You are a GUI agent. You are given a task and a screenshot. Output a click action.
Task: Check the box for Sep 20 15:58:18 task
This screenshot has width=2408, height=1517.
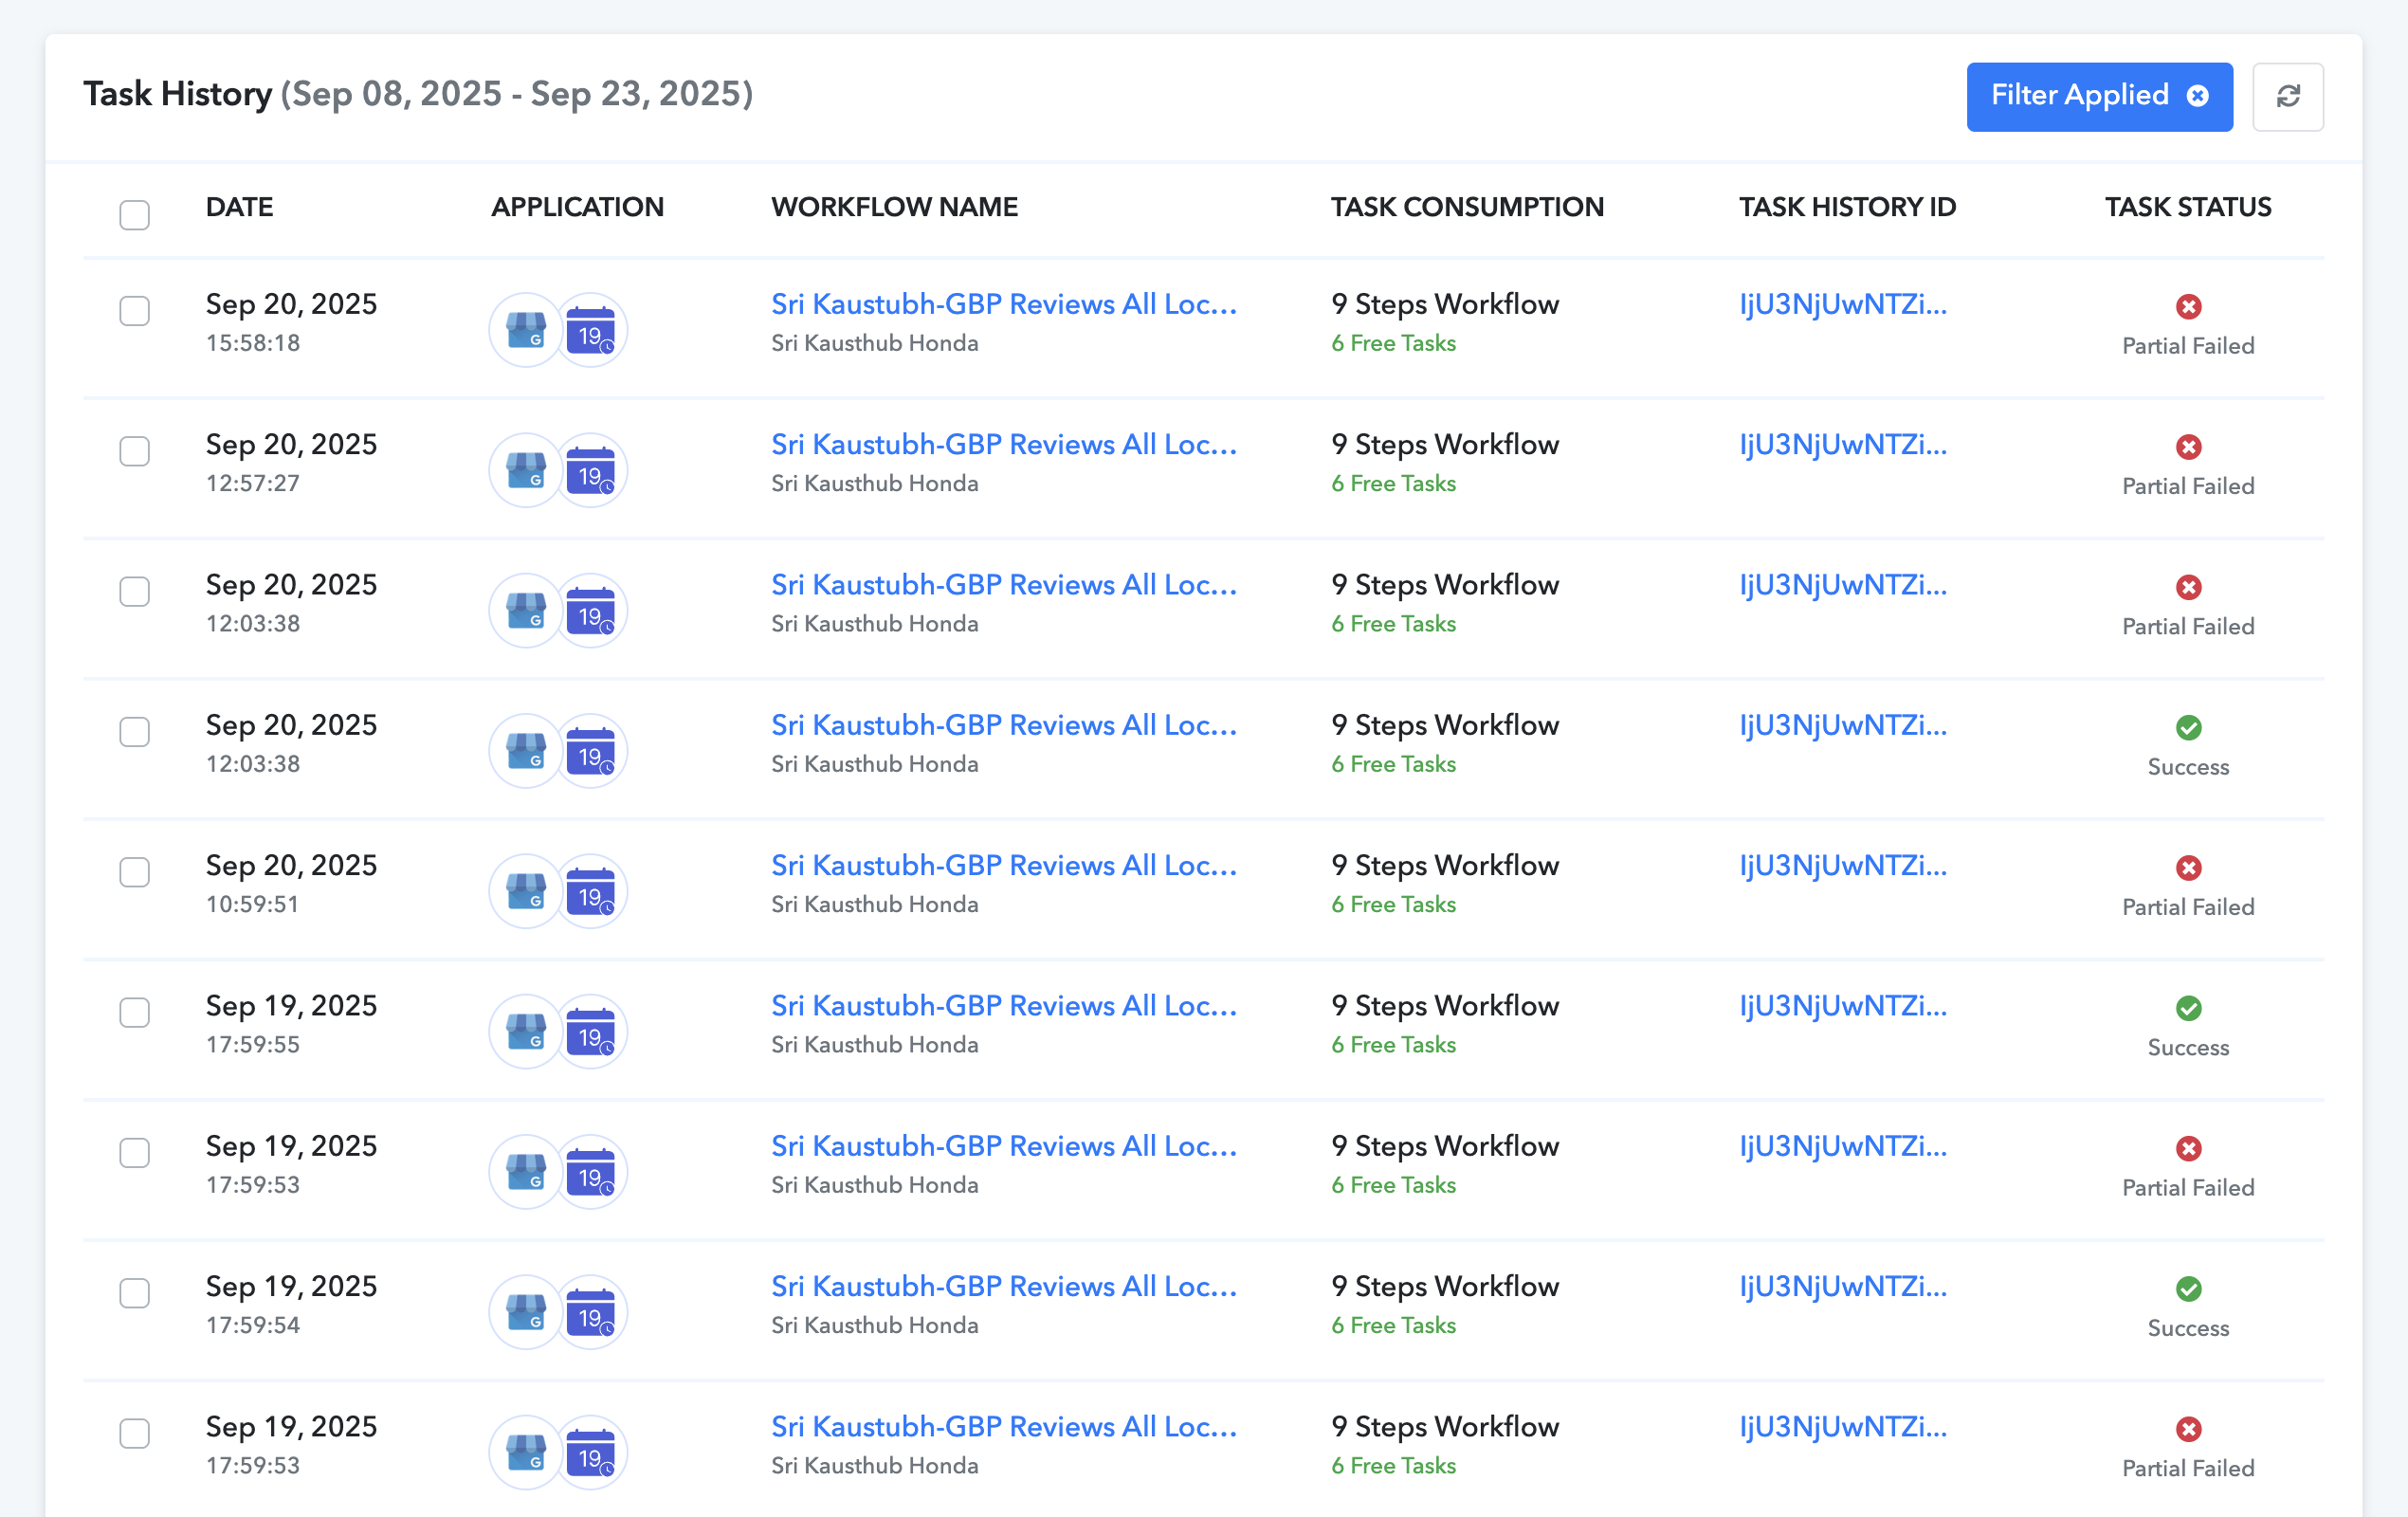[x=134, y=311]
